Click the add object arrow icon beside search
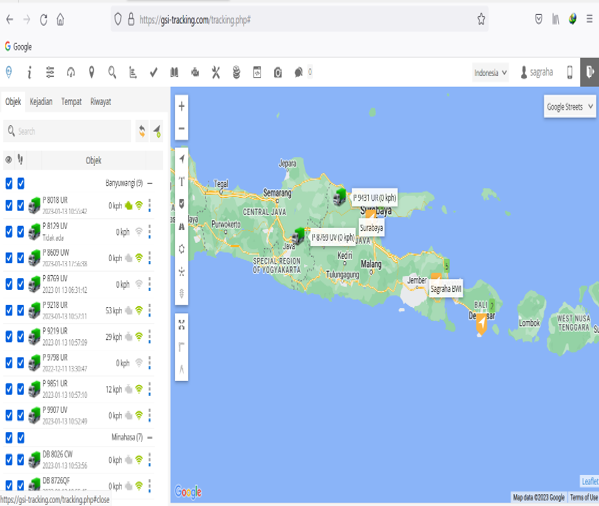The image size is (599, 506). pos(157,131)
